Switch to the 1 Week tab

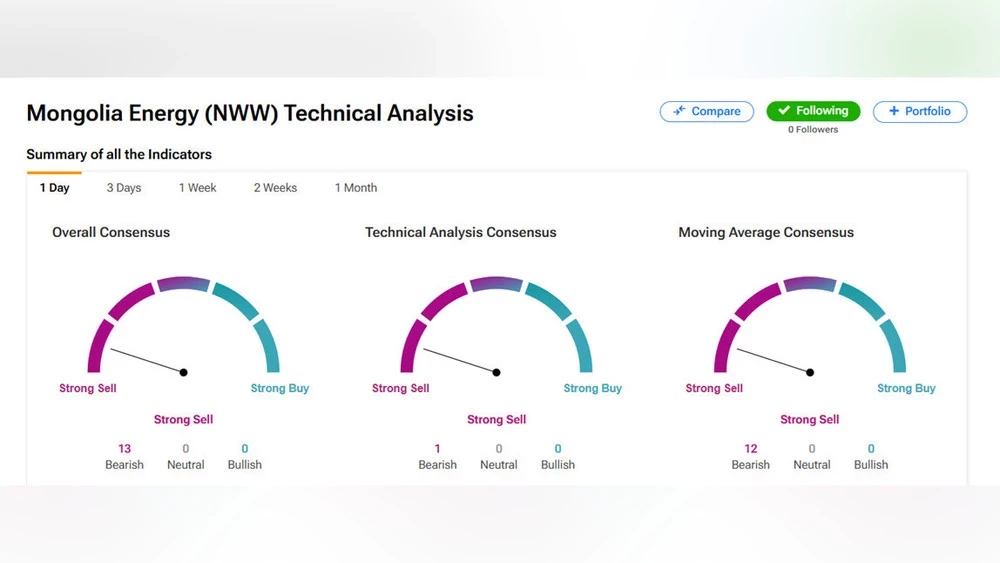[197, 188]
